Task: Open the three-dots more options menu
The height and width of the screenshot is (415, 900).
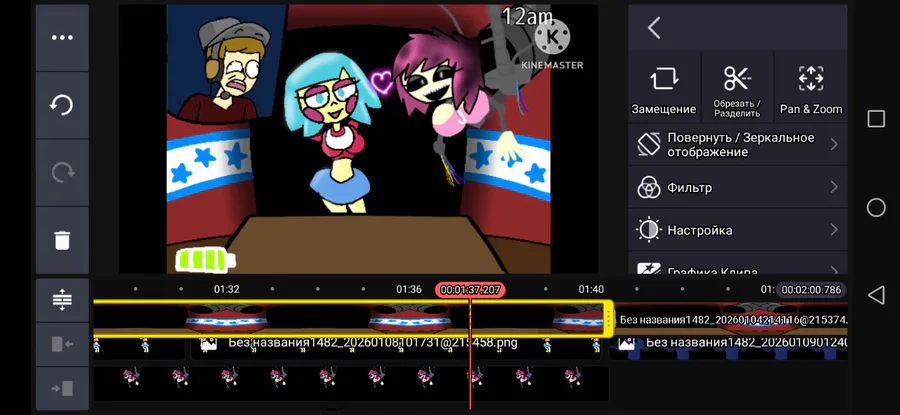Action: coord(62,38)
